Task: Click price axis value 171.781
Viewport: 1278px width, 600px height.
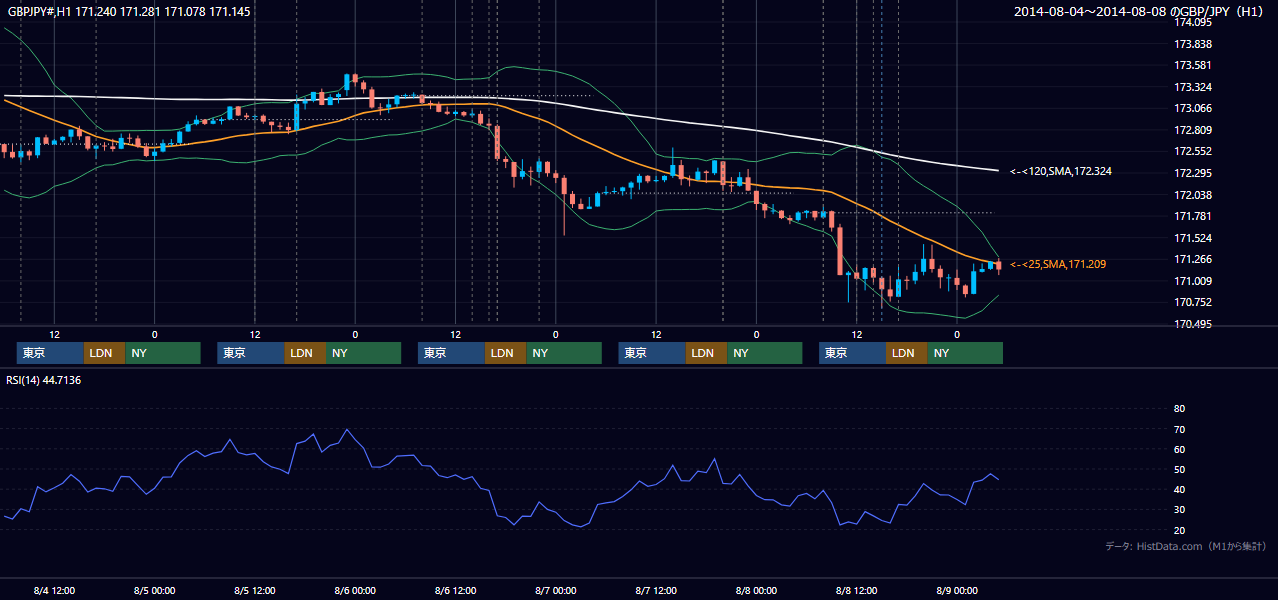Action: coord(1192,216)
